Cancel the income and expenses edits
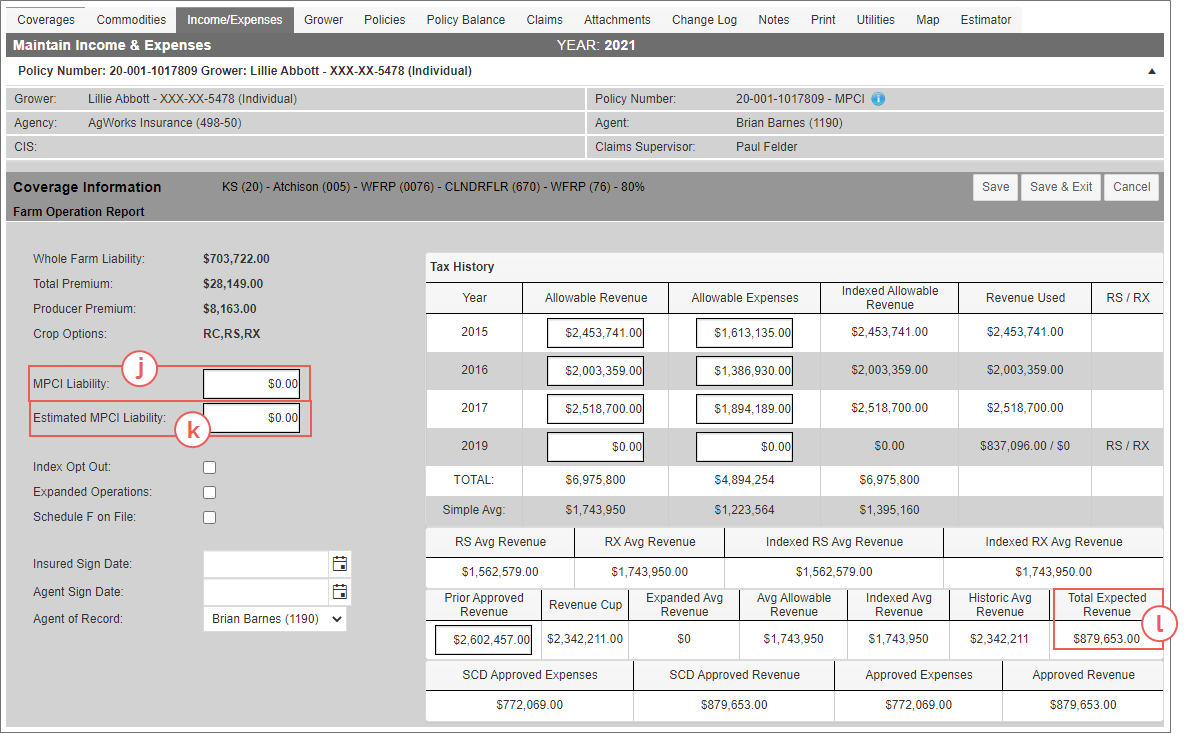1189x733 pixels. [x=1131, y=187]
